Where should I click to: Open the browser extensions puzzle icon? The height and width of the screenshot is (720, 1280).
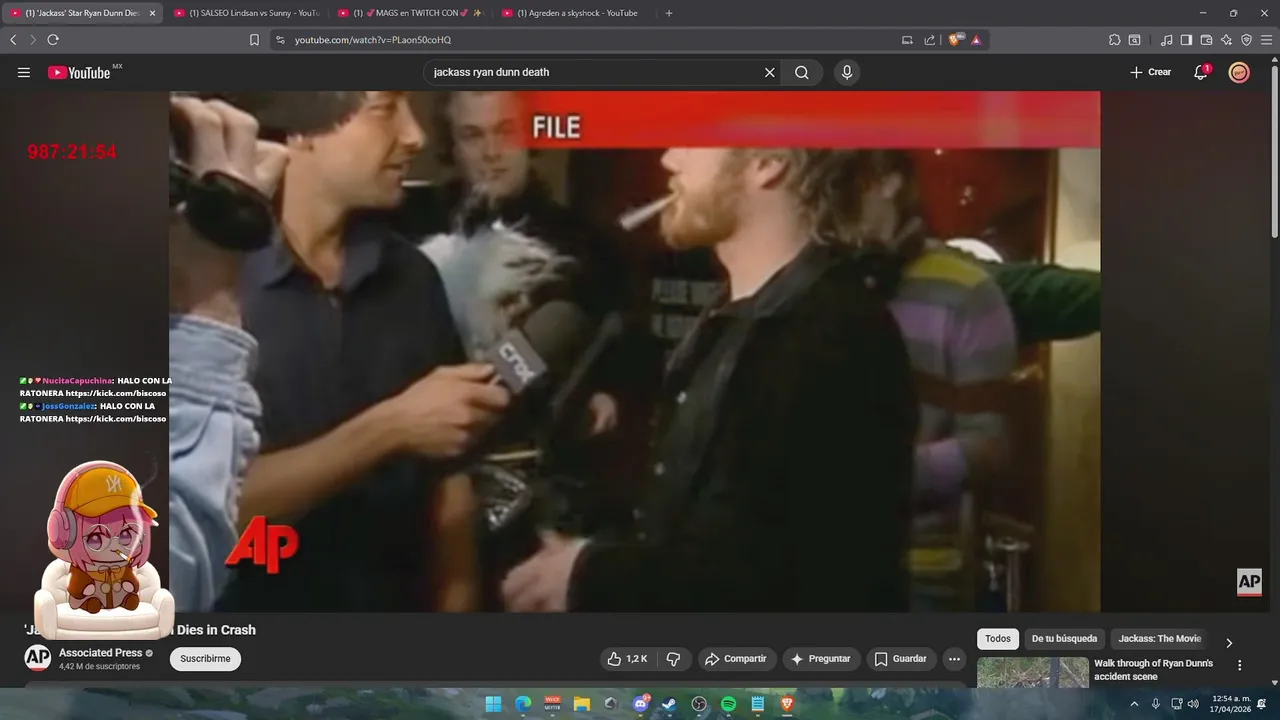click(1114, 40)
